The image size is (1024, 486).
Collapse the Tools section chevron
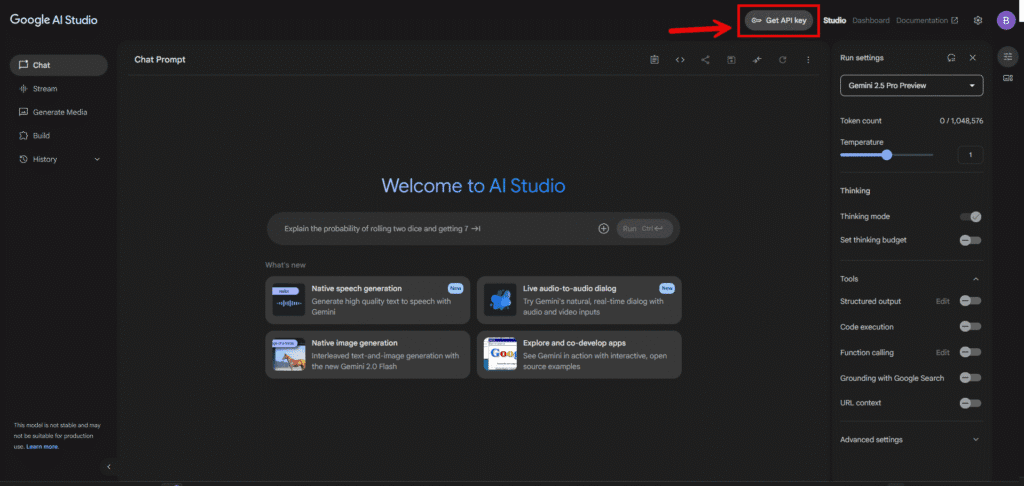tap(976, 279)
